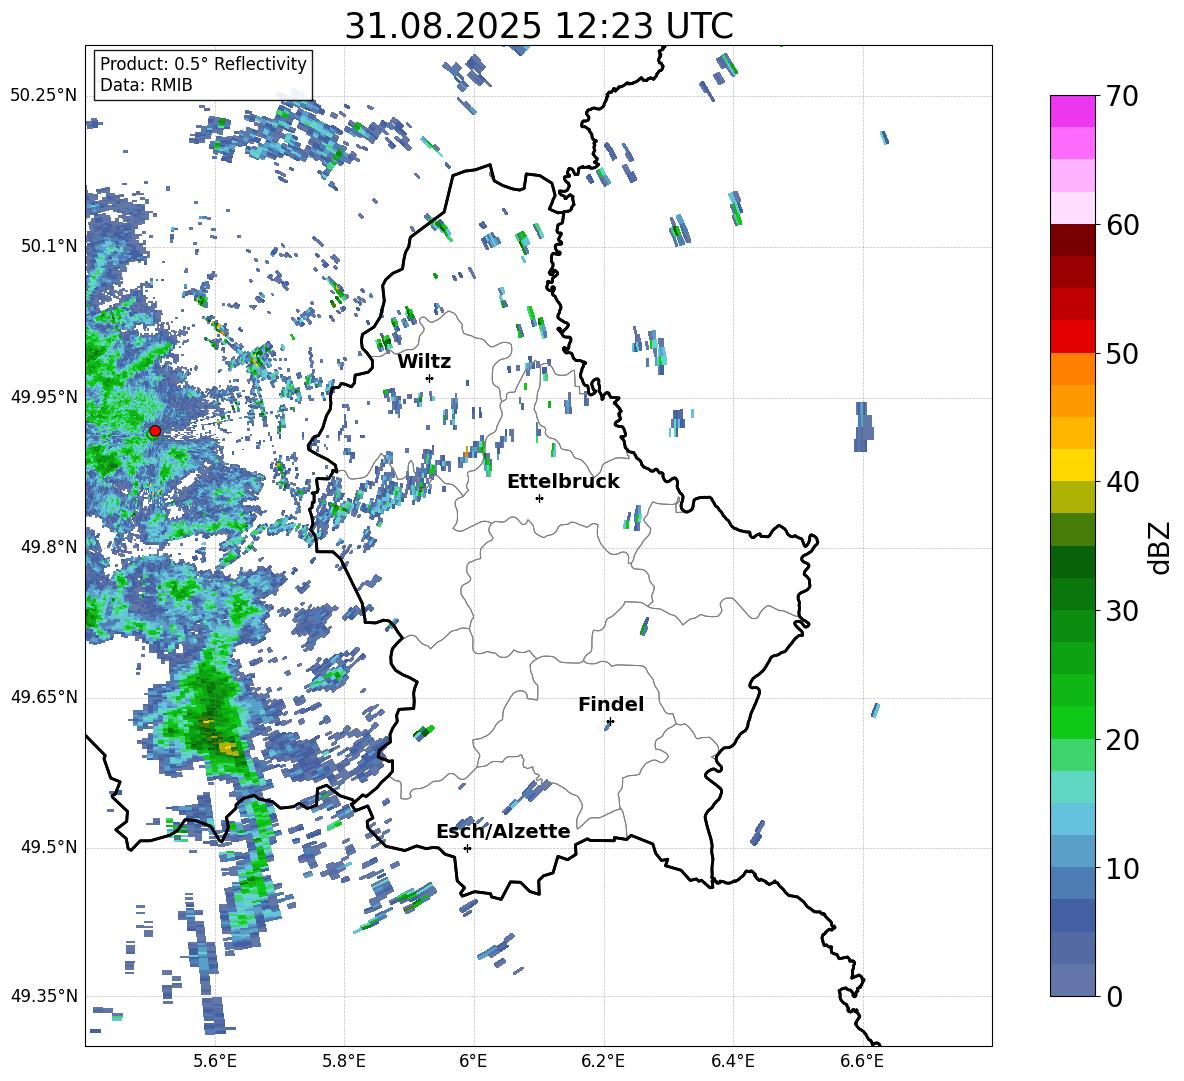Click the 0 value on colorbar
This screenshot has height=1081, width=1184.
click(1113, 996)
